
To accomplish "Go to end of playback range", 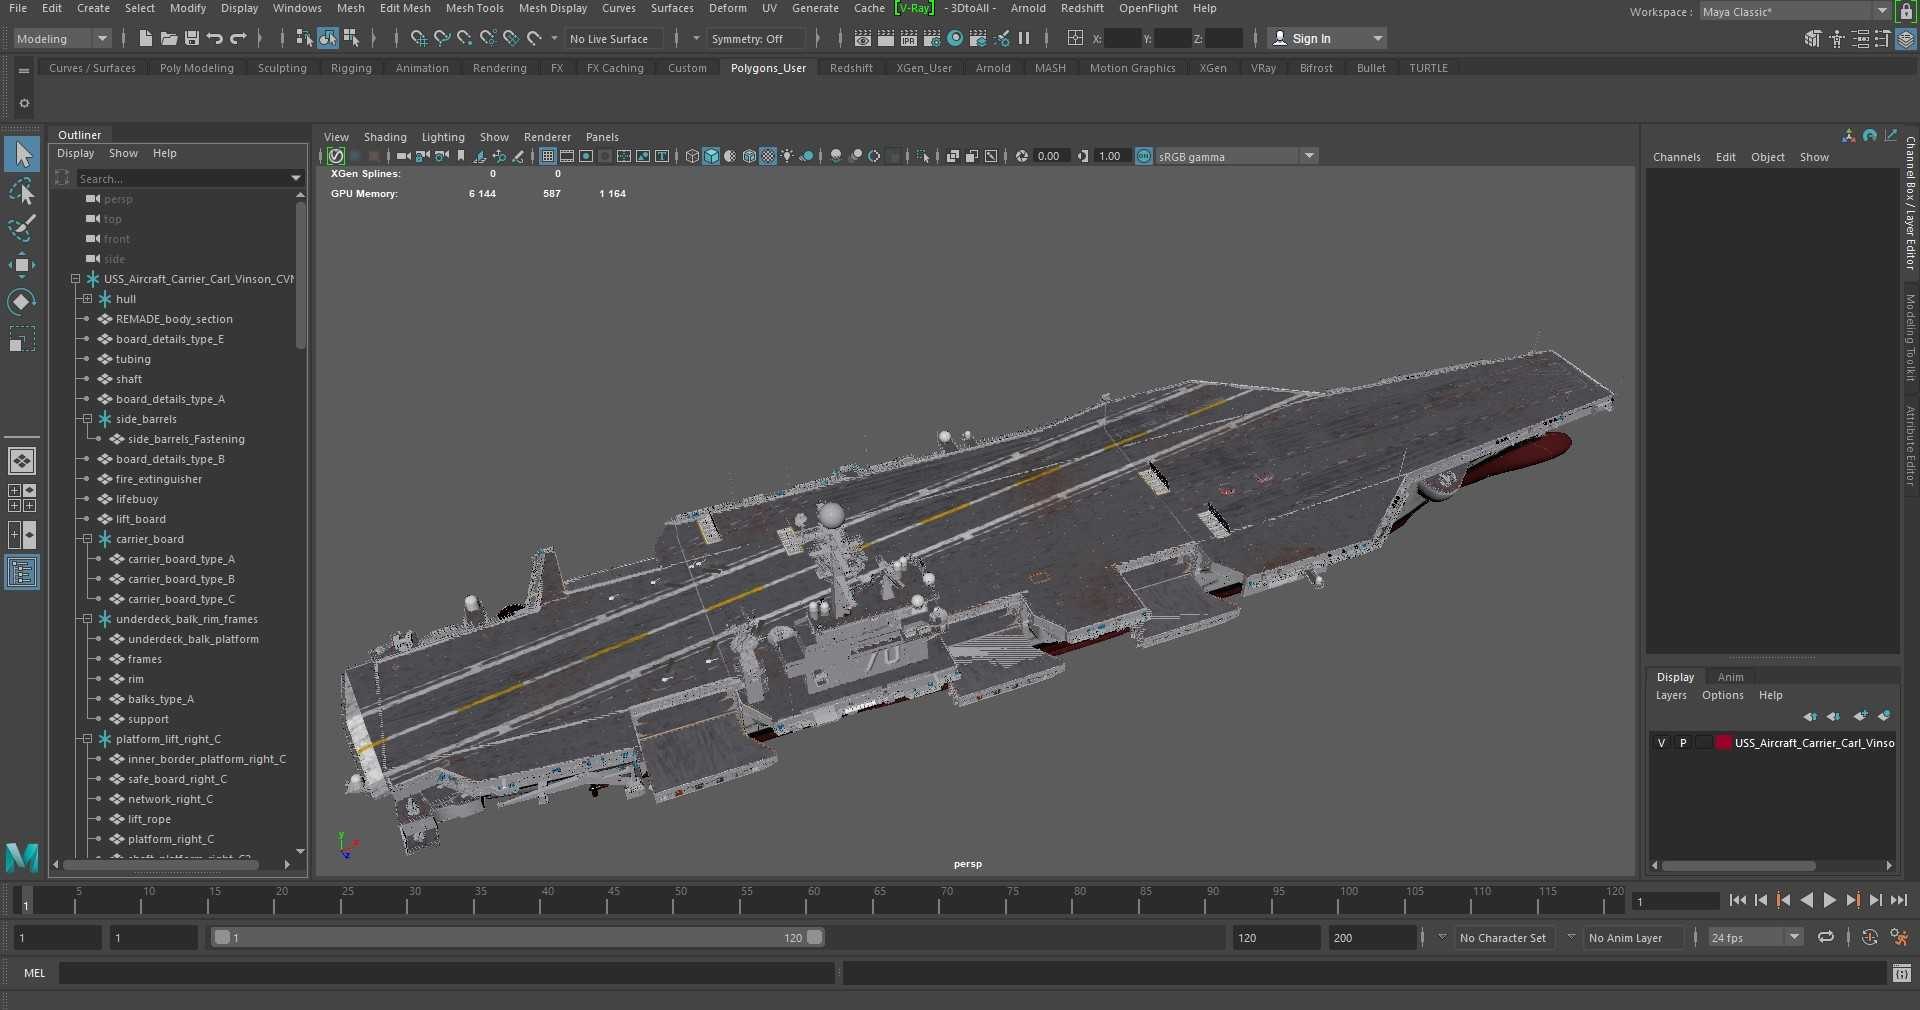I will click(x=1898, y=900).
